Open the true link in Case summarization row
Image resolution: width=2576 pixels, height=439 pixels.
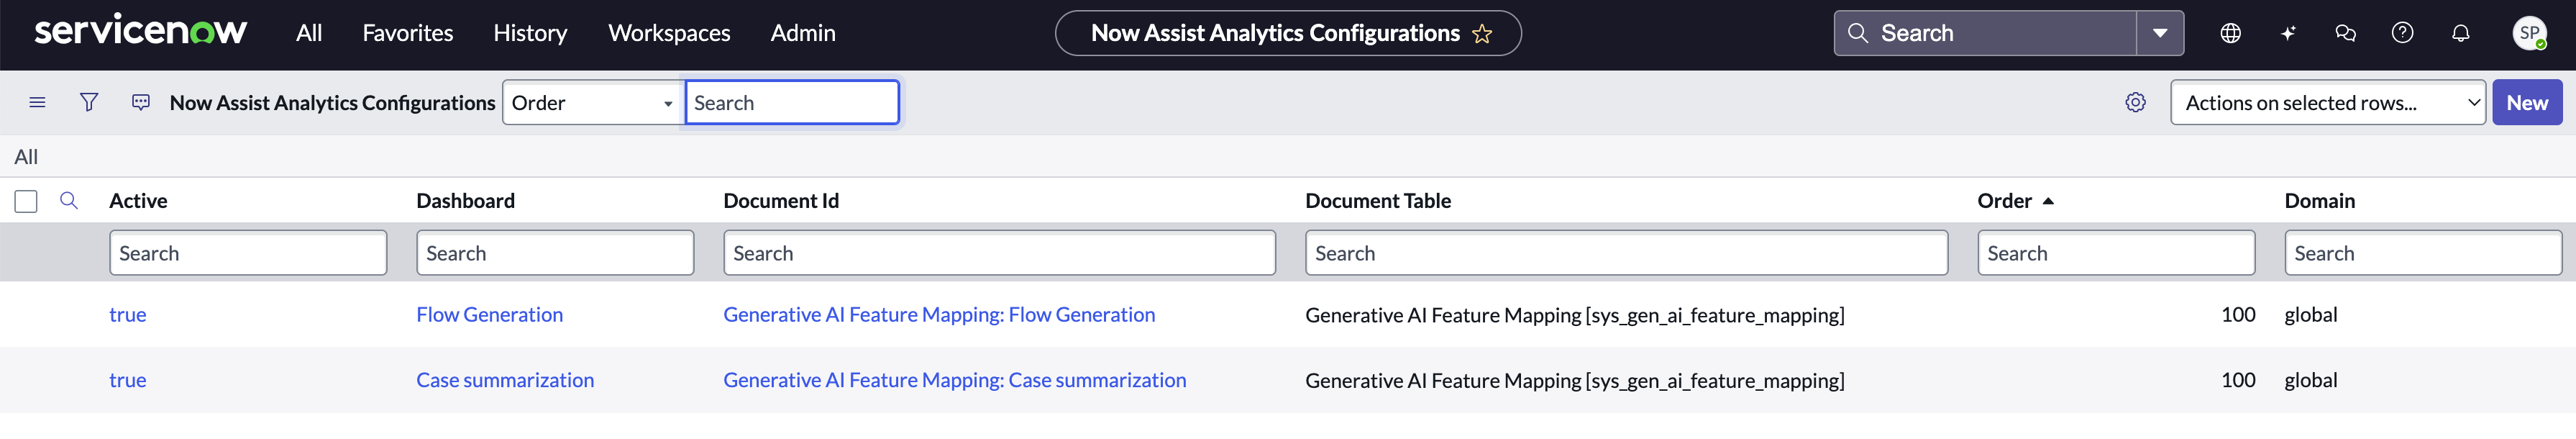pyautogui.click(x=128, y=380)
